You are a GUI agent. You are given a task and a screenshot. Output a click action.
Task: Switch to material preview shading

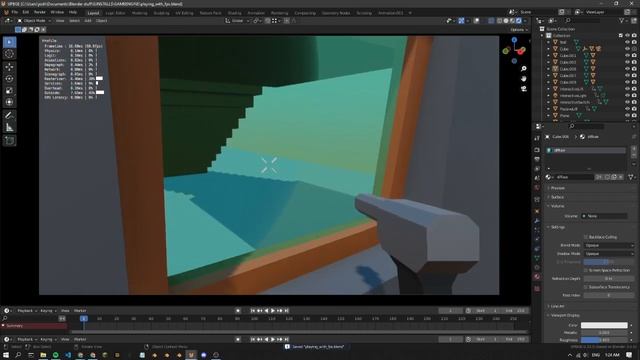pos(512,20)
